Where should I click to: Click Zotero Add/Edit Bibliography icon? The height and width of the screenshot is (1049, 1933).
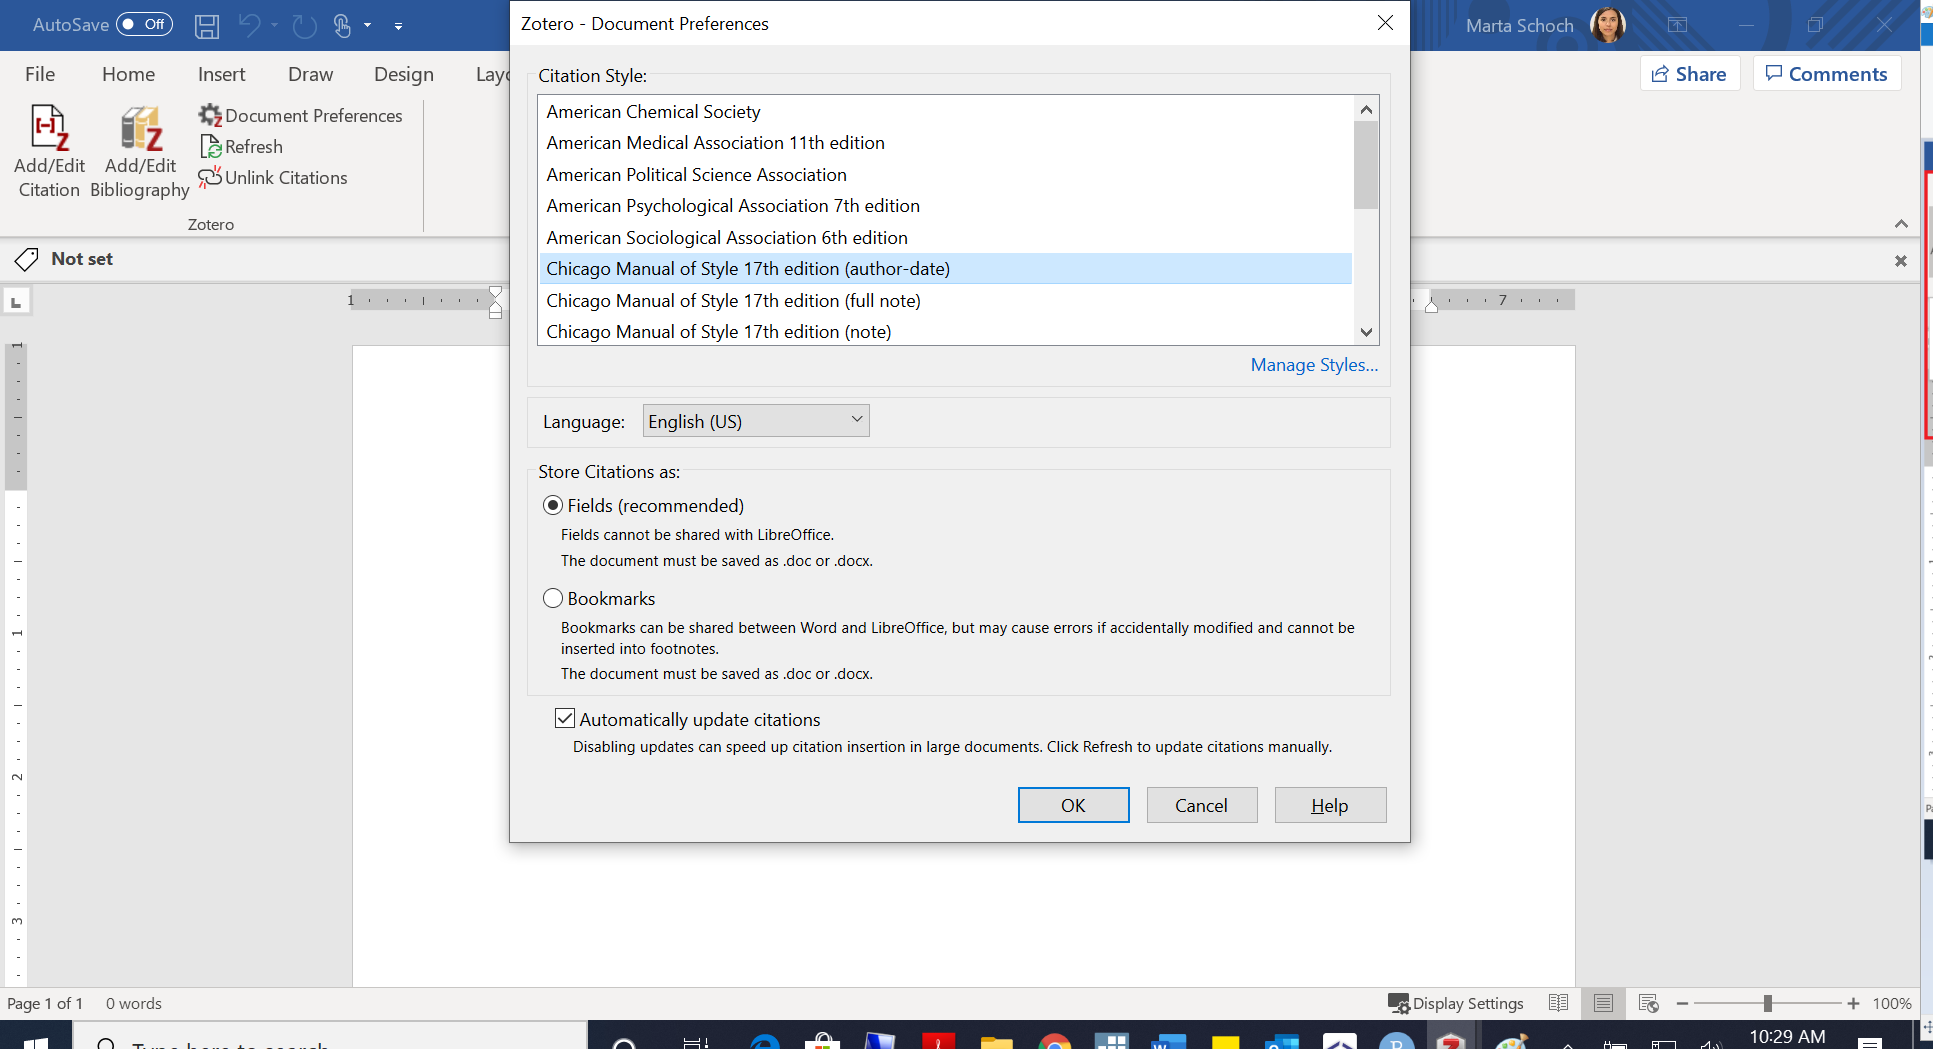click(x=141, y=128)
